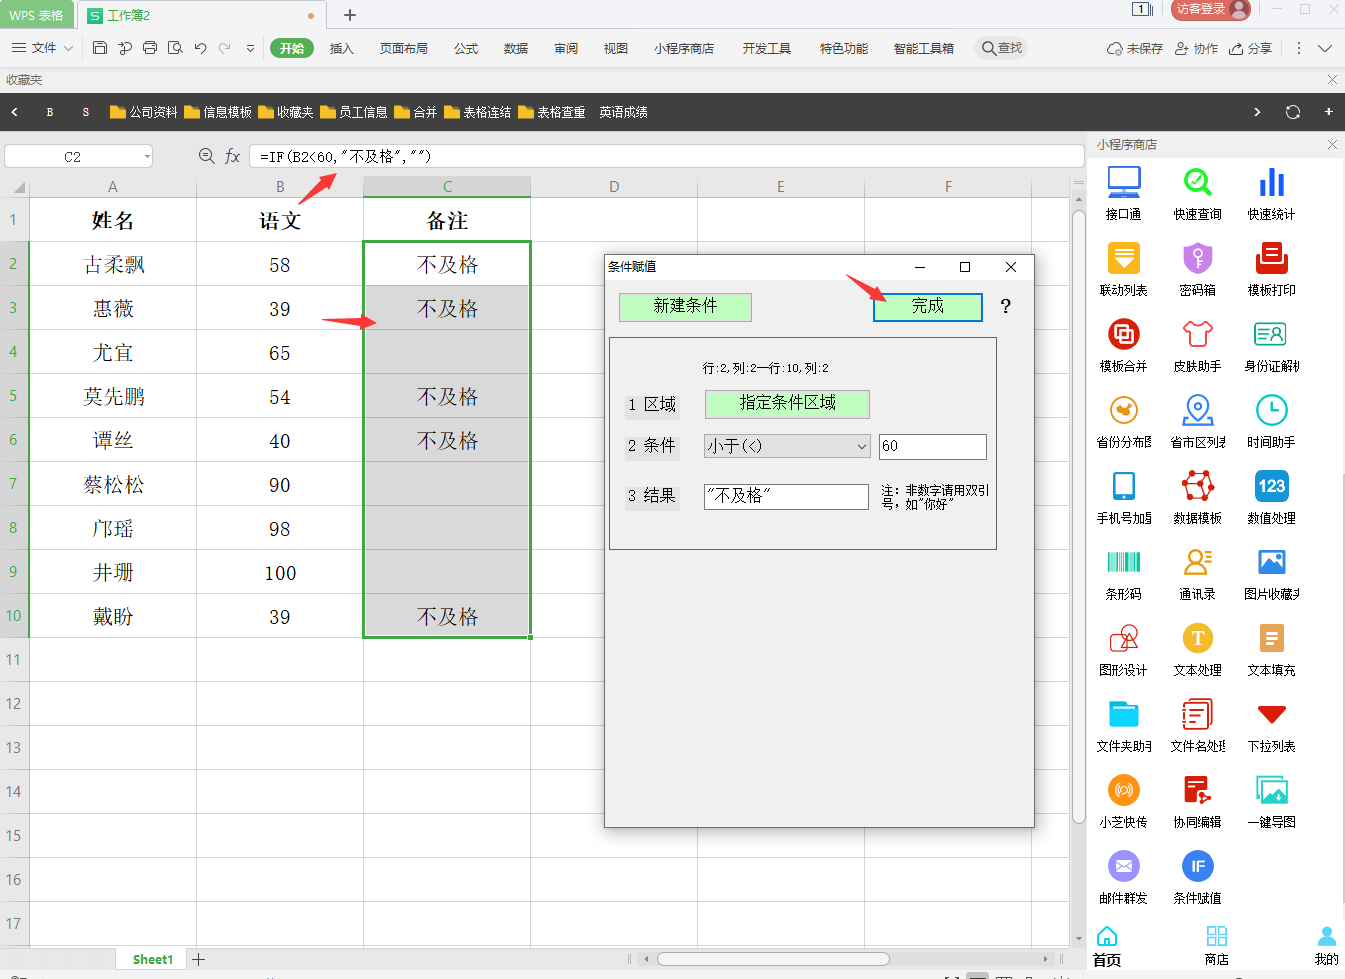
Task: Open the 身份证解析 tool
Action: (1271, 345)
